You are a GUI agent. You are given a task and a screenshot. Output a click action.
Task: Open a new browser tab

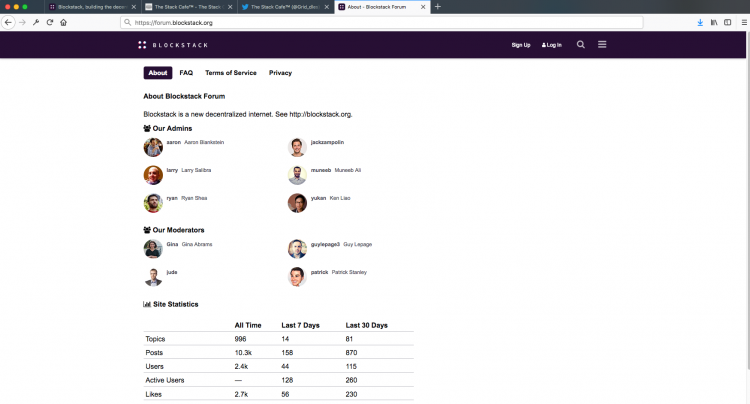(438, 7)
